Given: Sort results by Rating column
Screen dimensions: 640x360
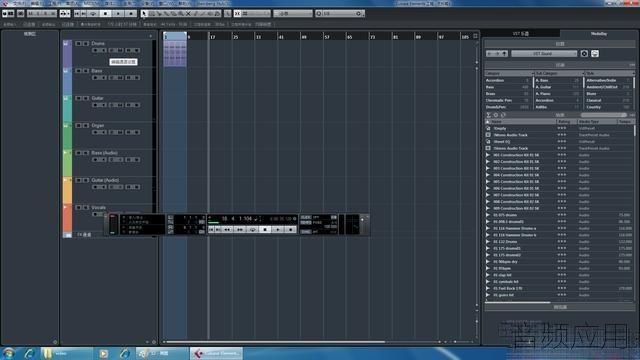Looking at the screenshot, I should pyautogui.click(x=567, y=122).
